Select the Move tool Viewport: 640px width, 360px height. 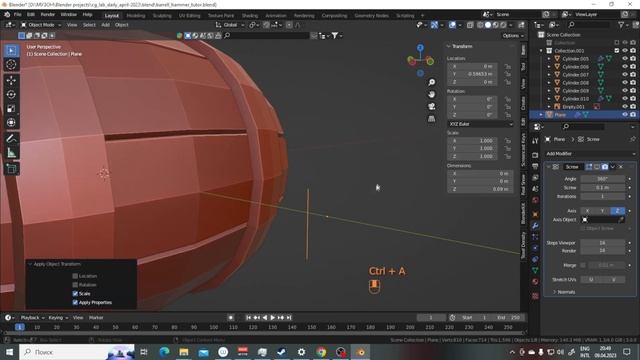[11, 80]
